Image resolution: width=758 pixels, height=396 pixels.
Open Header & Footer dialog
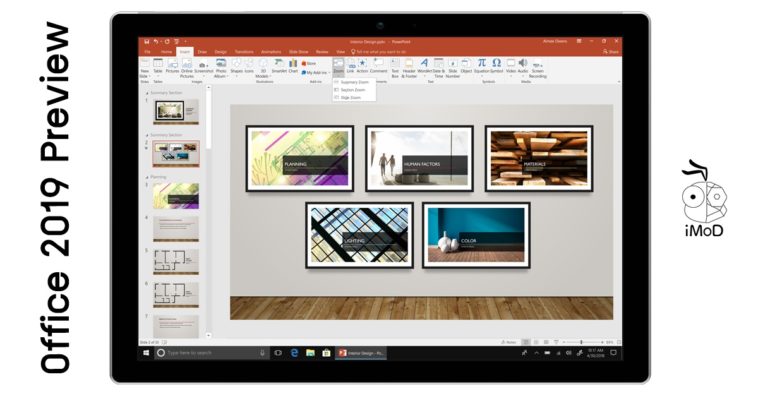pos(409,69)
